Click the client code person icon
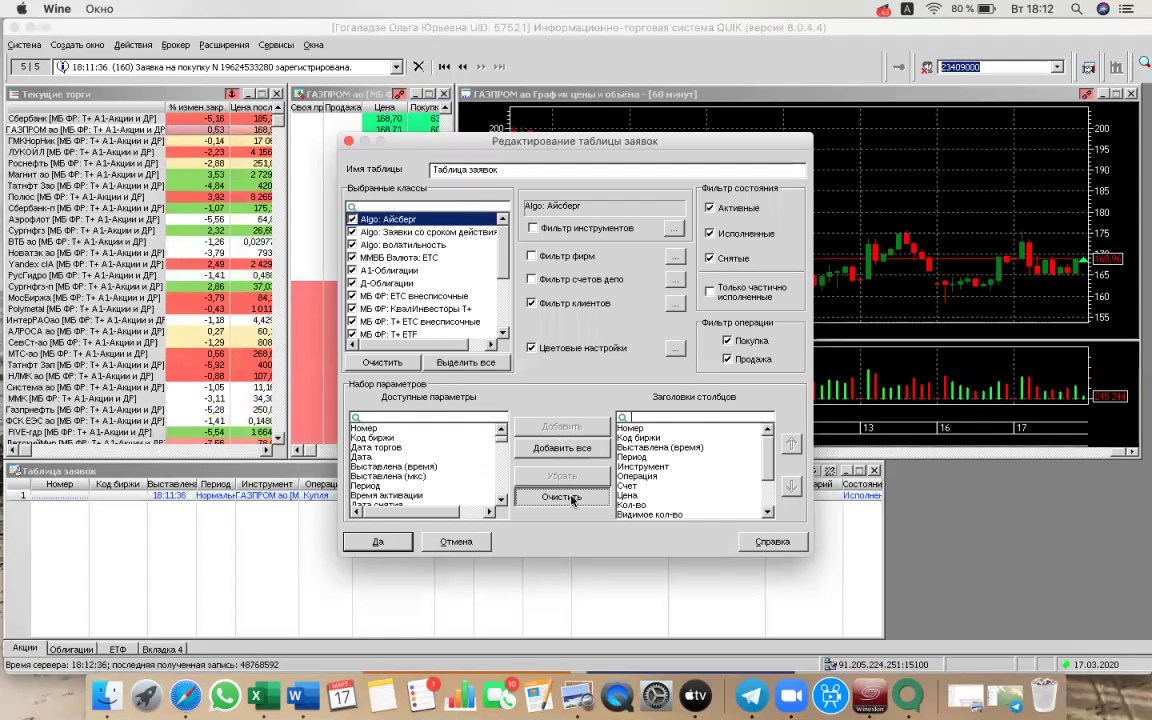The width and height of the screenshot is (1152, 720). (x=927, y=67)
